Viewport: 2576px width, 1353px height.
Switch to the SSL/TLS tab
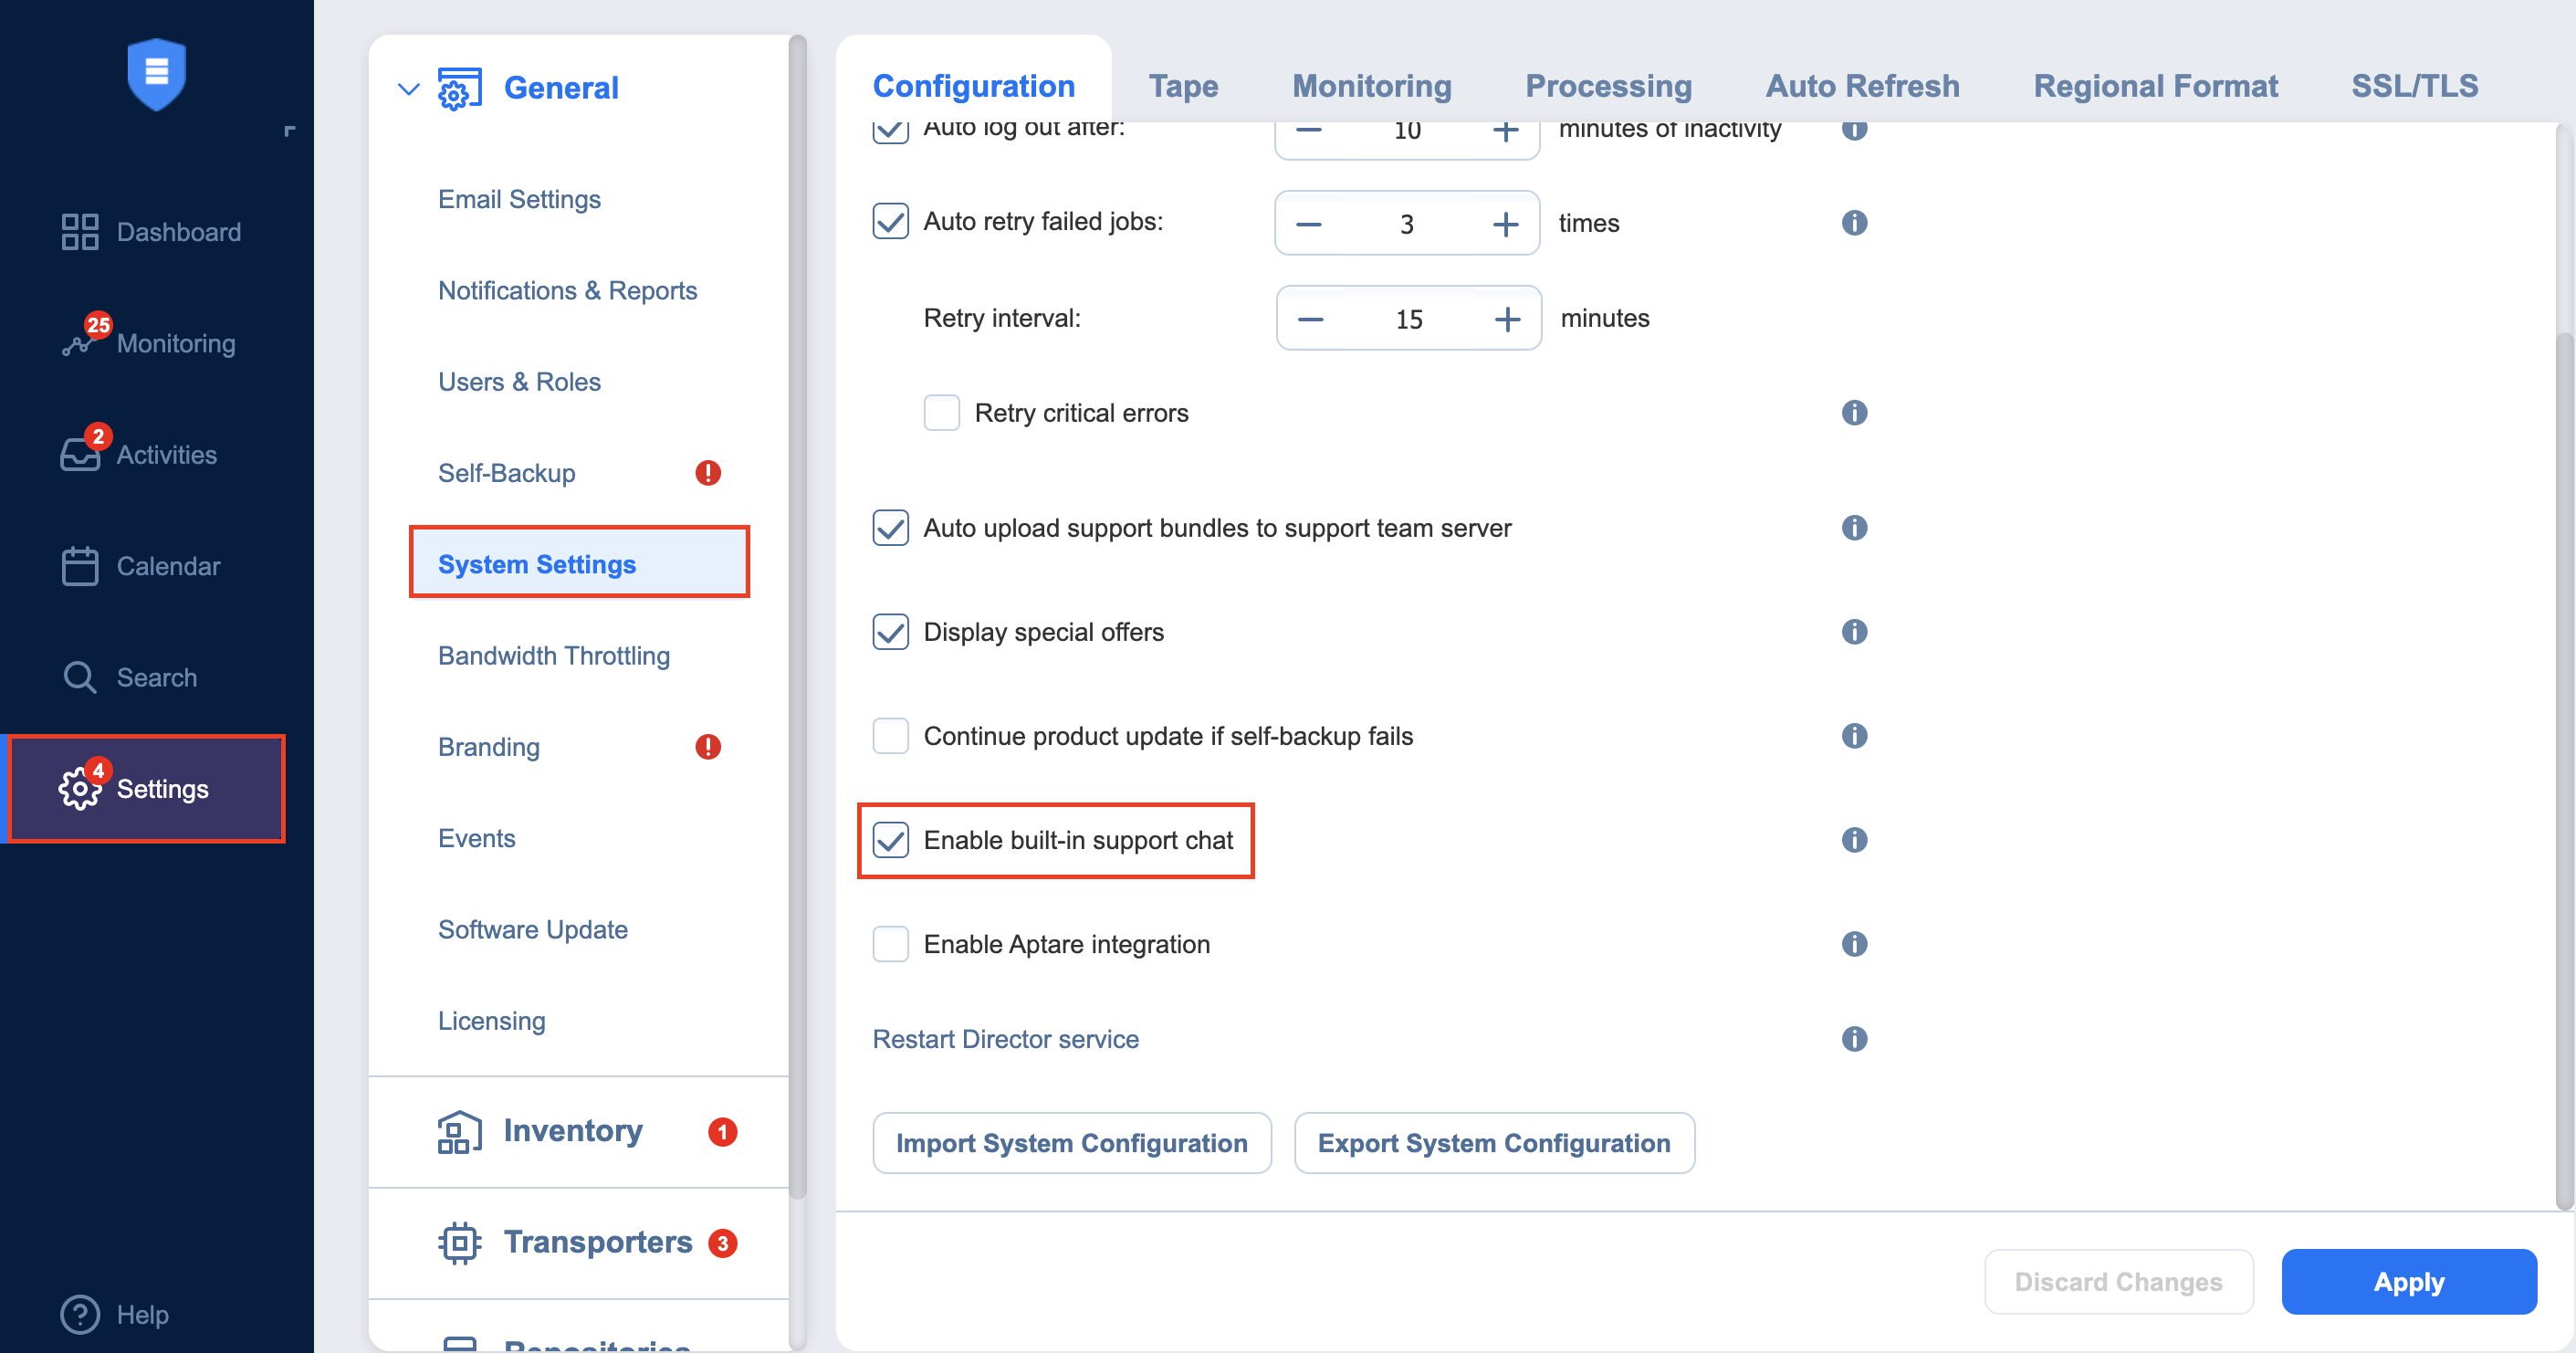click(x=2414, y=86)
